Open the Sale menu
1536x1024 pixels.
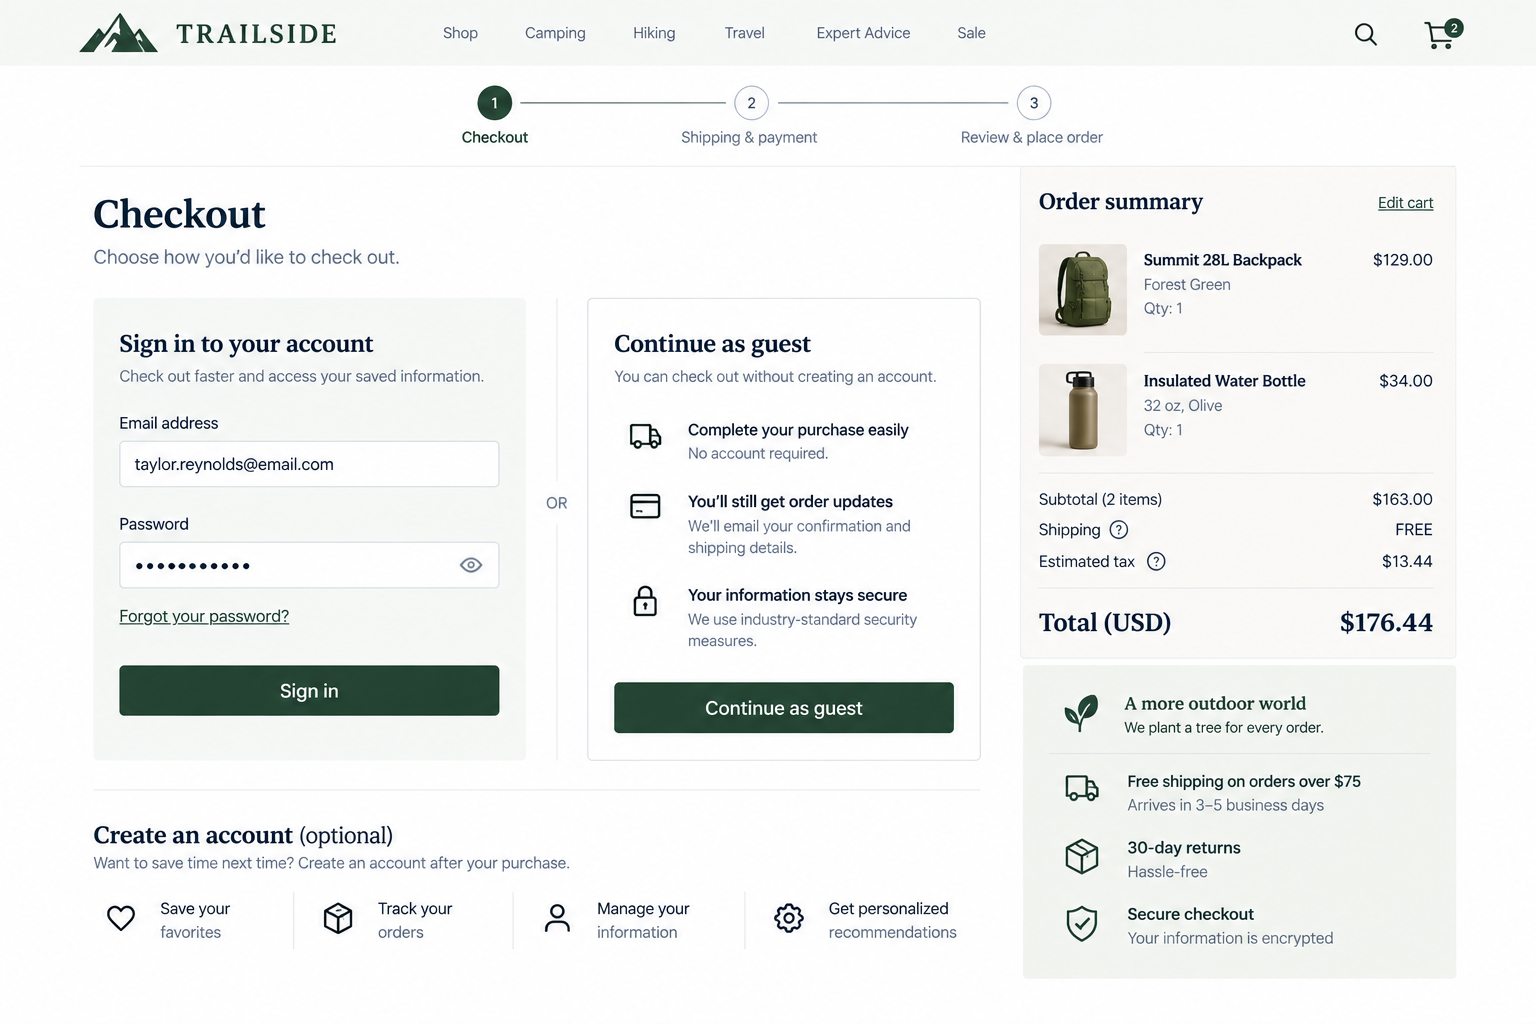[x=971, y=33]
